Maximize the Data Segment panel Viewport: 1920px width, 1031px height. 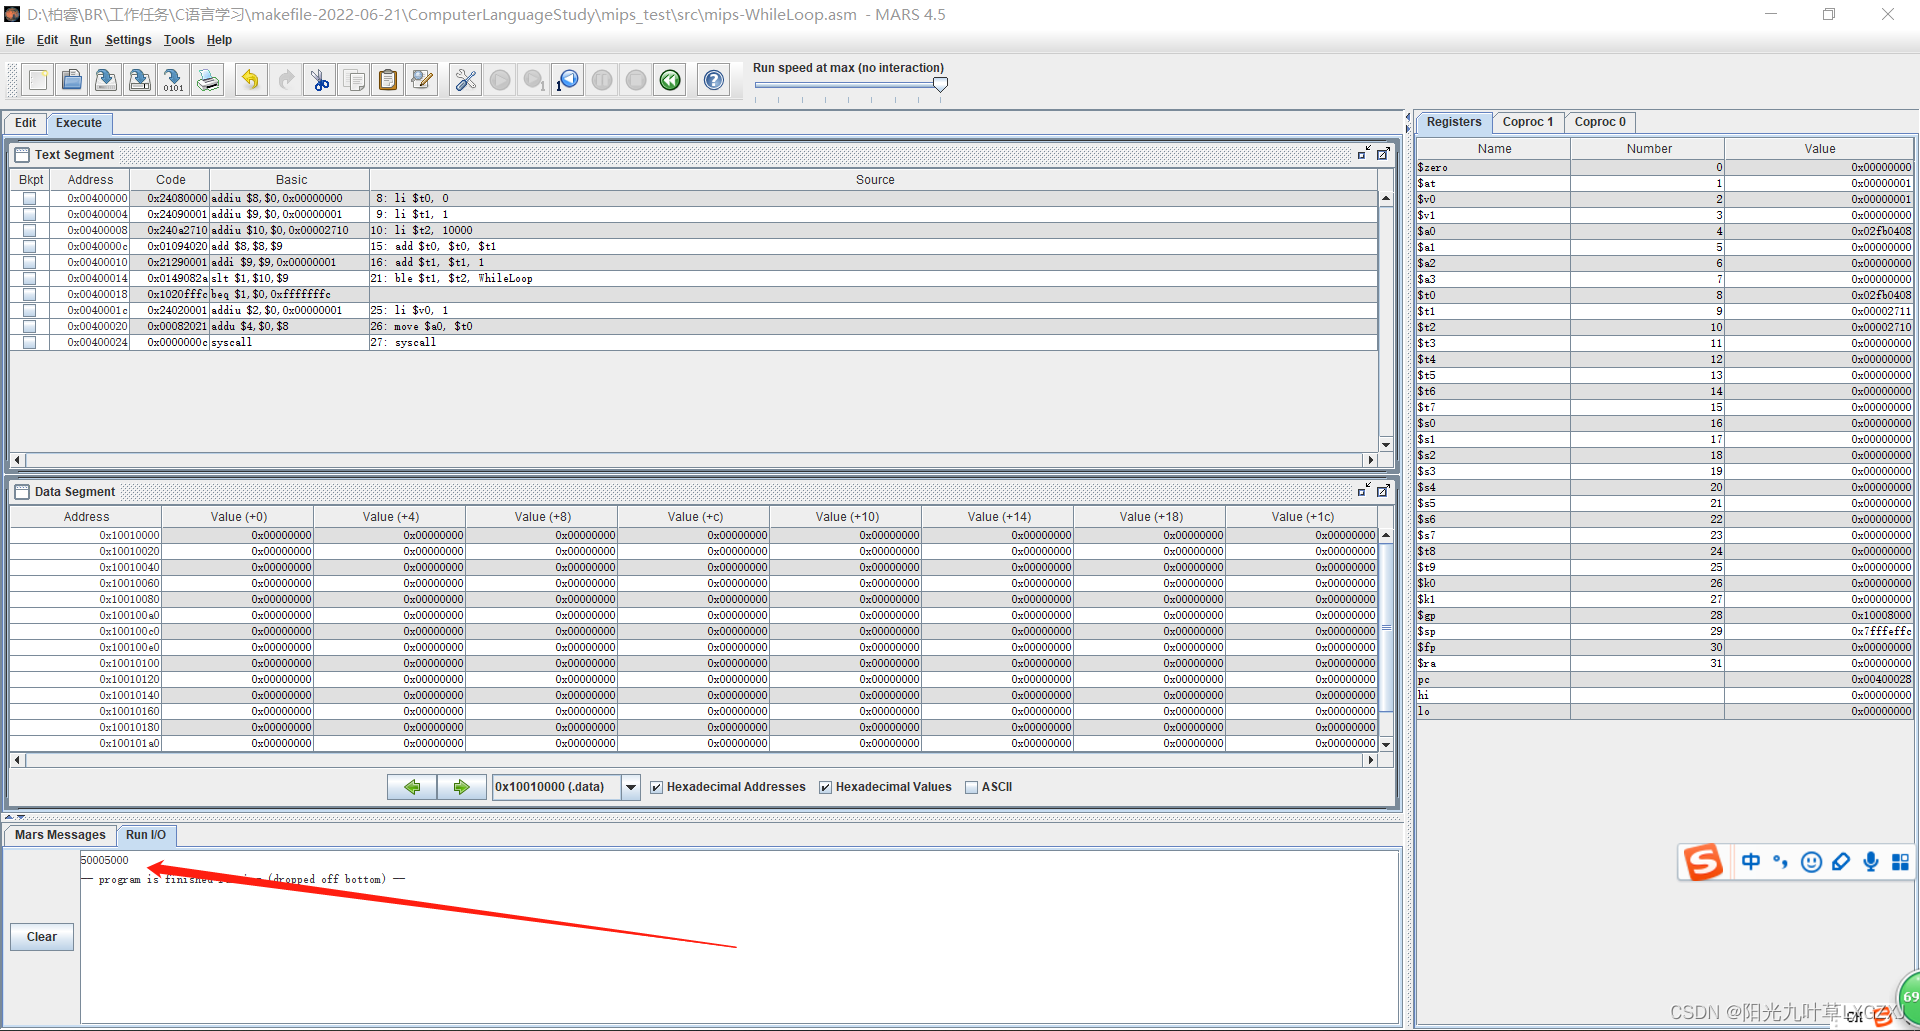(1383, 491)
